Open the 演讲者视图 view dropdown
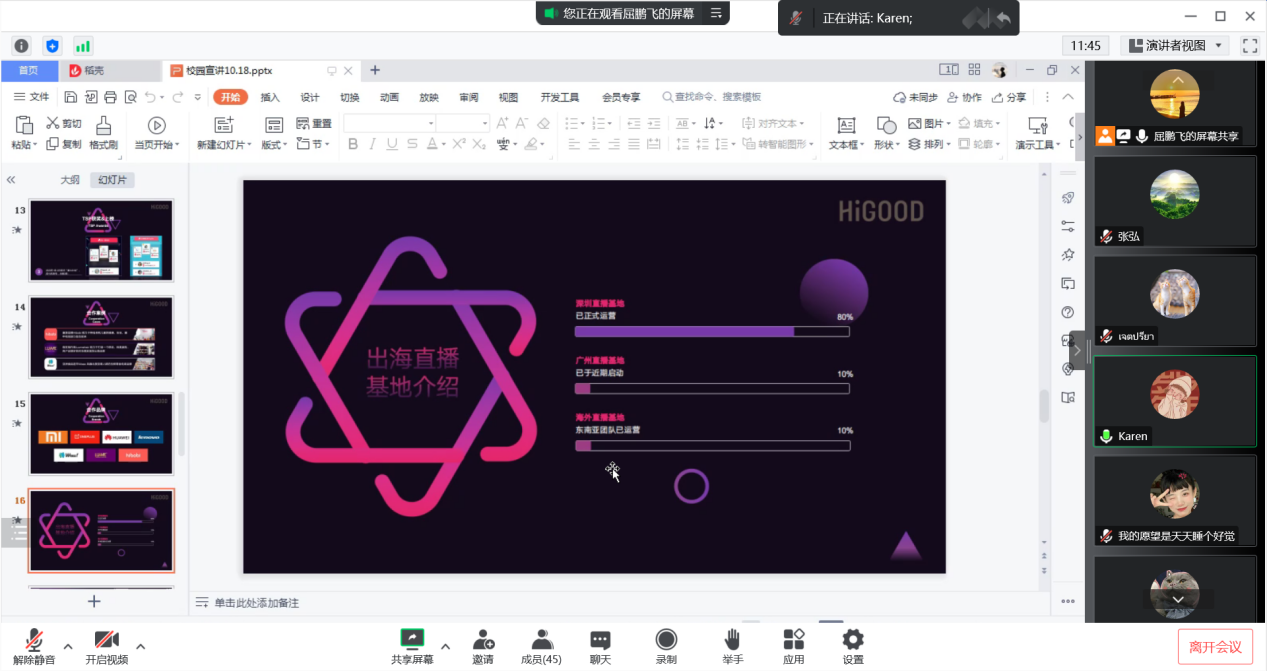Image resolution: width=1267 pixels, height=671 pixels. (1176, 45)
